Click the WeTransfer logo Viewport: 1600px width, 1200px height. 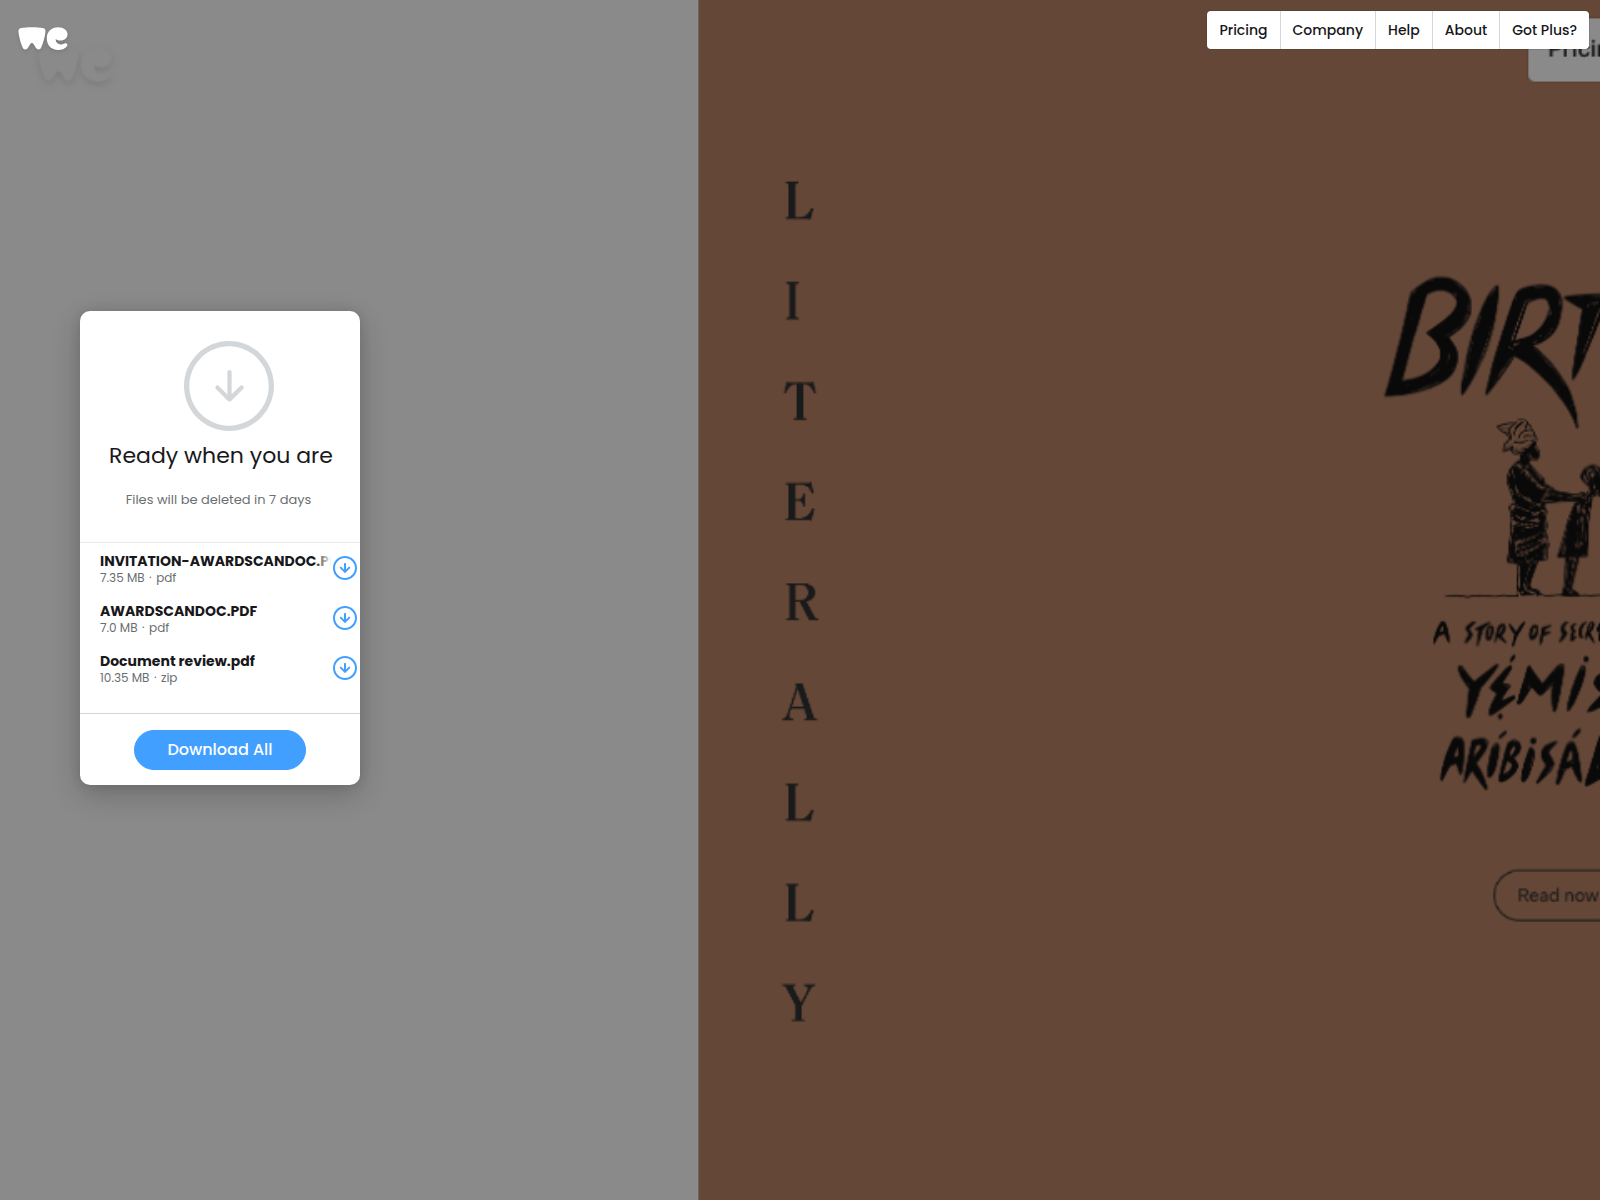coord(43,38)
